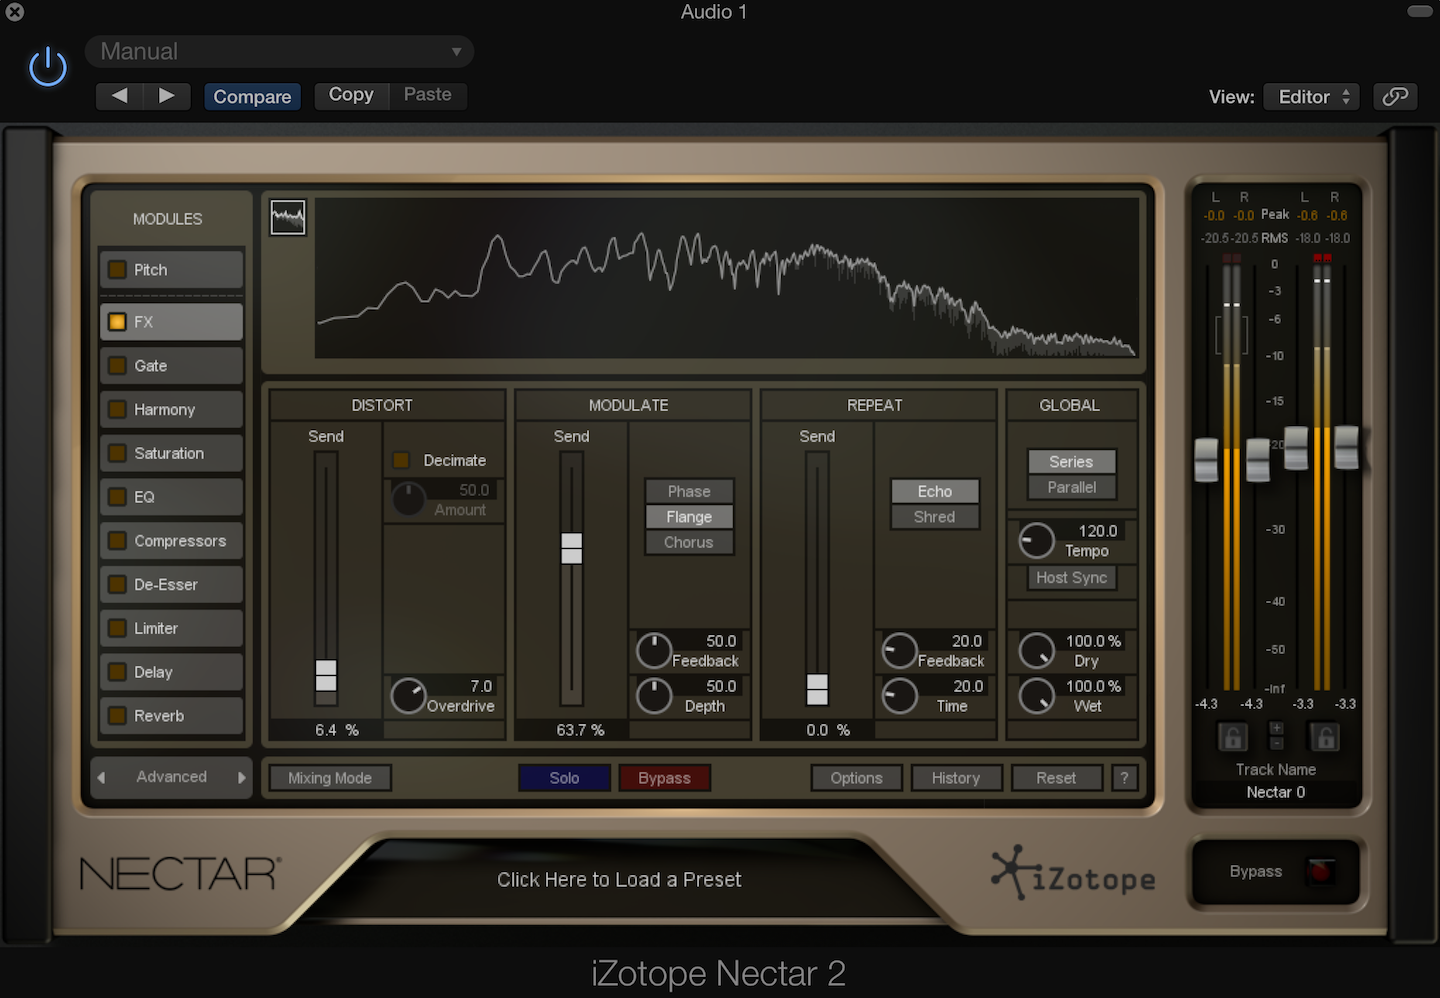The image size is (1440, 998).
Task: Click the Solo button
Action: tap(564, 778)
